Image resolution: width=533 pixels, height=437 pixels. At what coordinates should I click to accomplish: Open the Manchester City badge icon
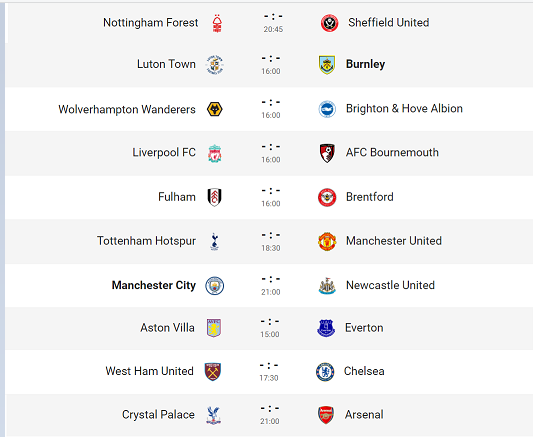click(214, 285)
